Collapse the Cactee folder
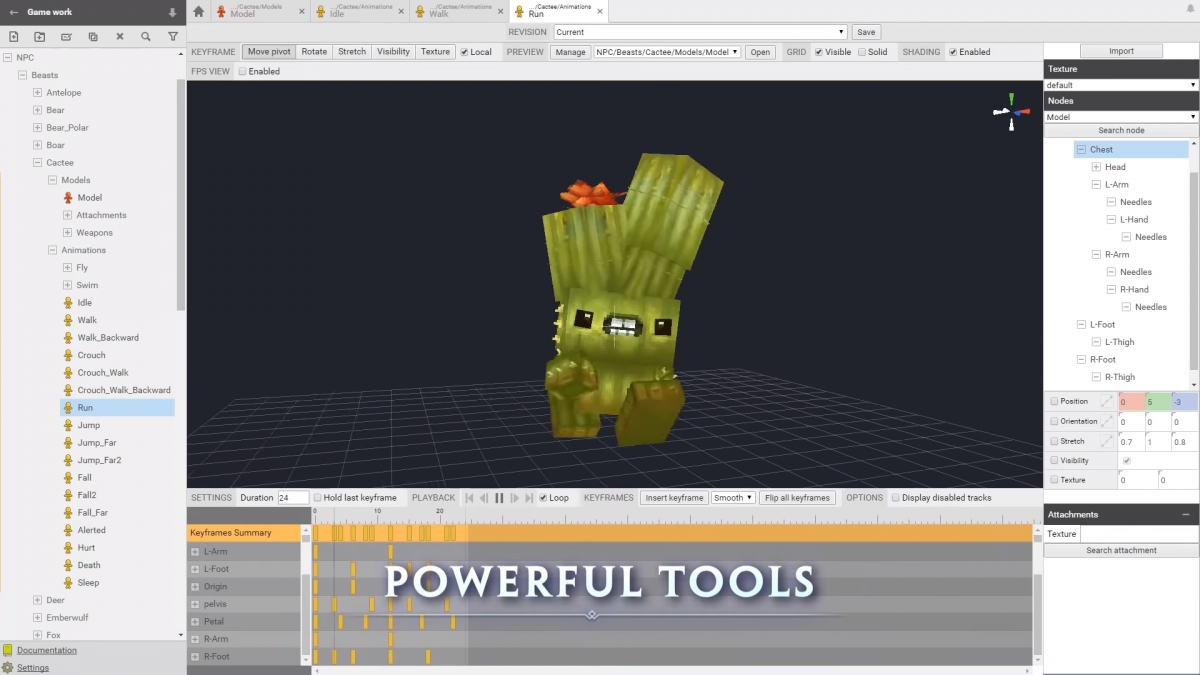This screenshot has width=1200, height=675. click(x=37, y=163)
